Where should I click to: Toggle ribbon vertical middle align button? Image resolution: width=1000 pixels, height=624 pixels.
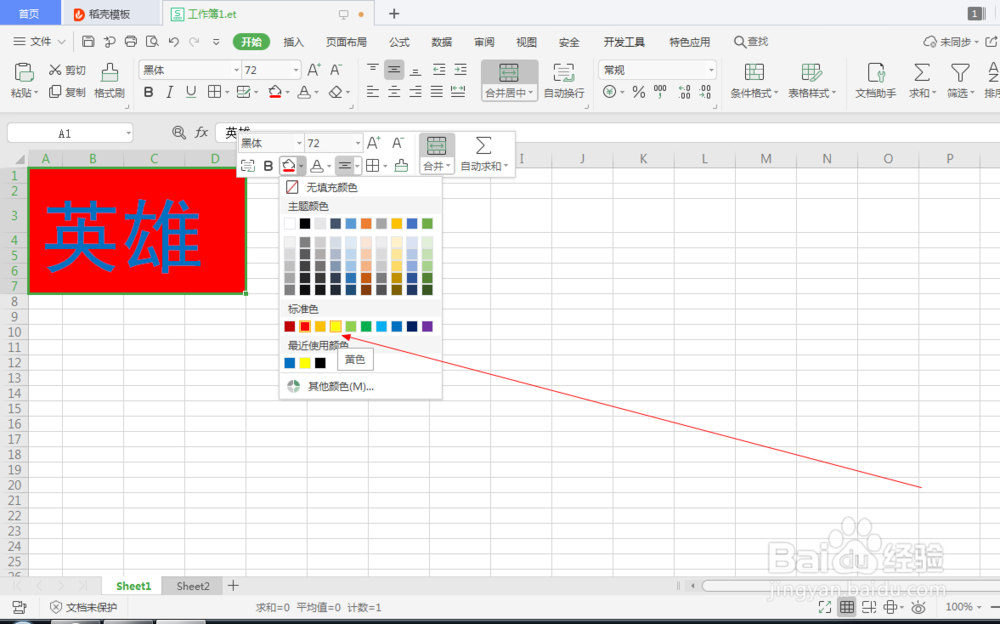(394, 70)
